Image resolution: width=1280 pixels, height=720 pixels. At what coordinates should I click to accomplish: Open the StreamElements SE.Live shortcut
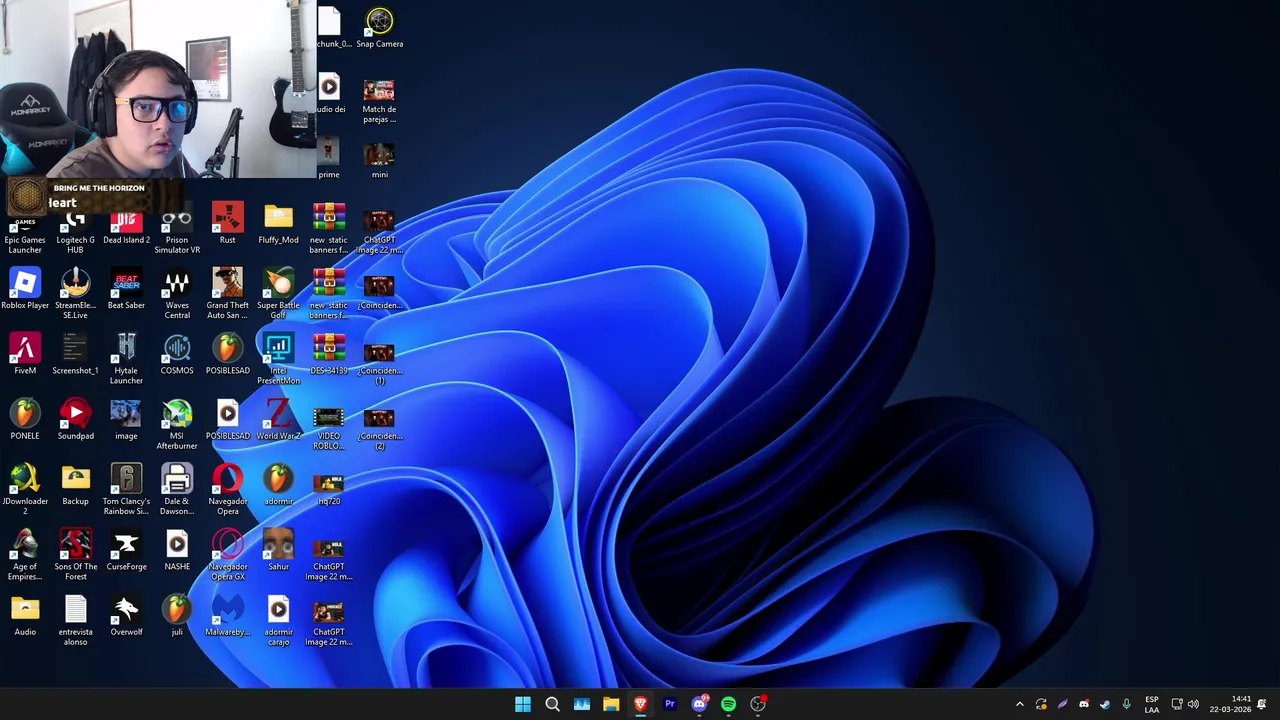75,294
